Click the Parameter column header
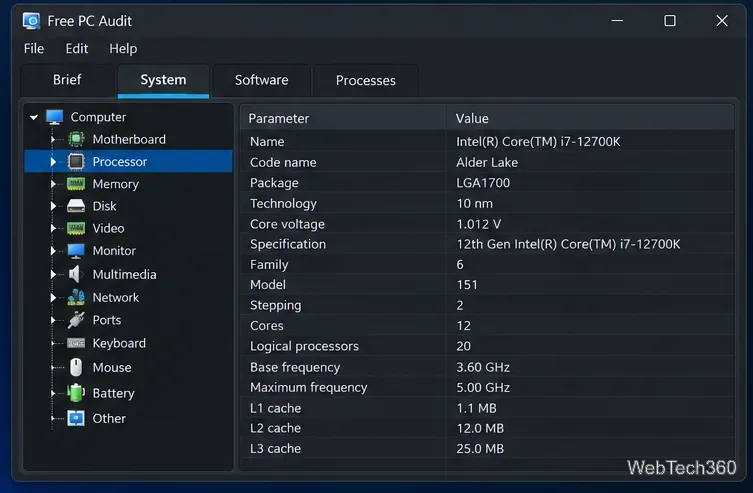The width and height of the screenshot is (753, 493). point(342,118)
